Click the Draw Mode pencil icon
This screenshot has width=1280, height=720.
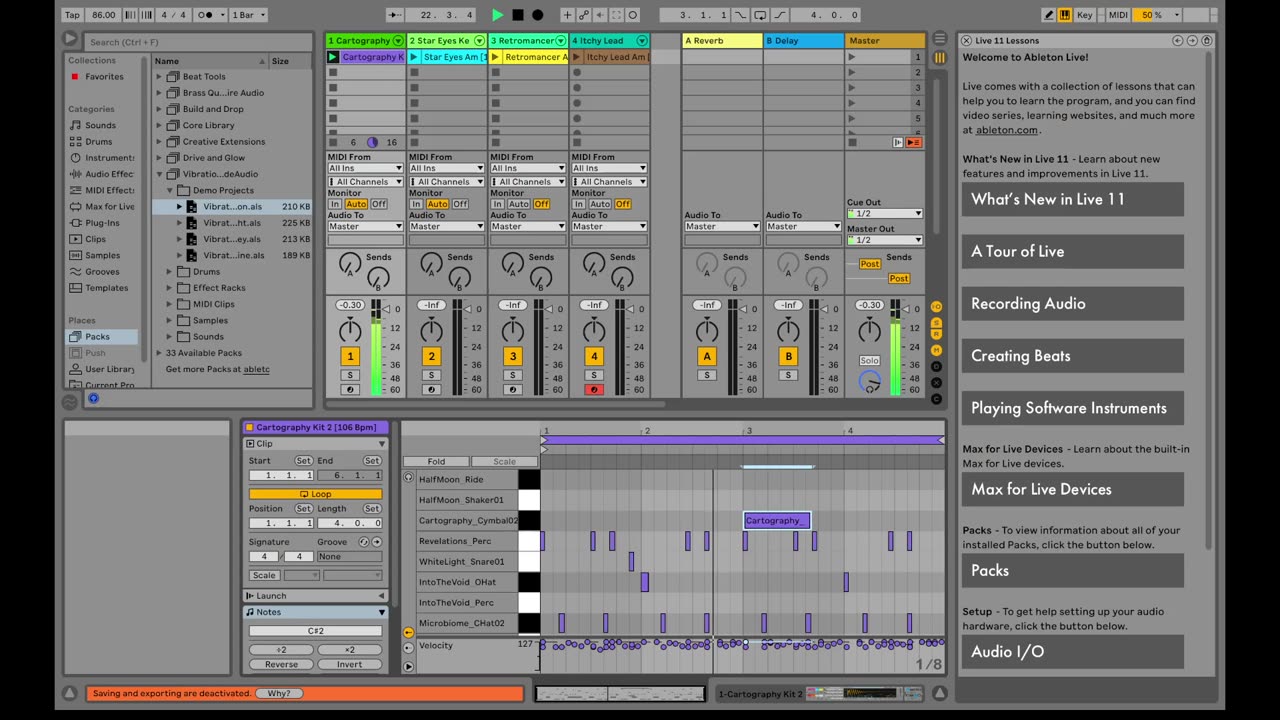(1049, 15)
